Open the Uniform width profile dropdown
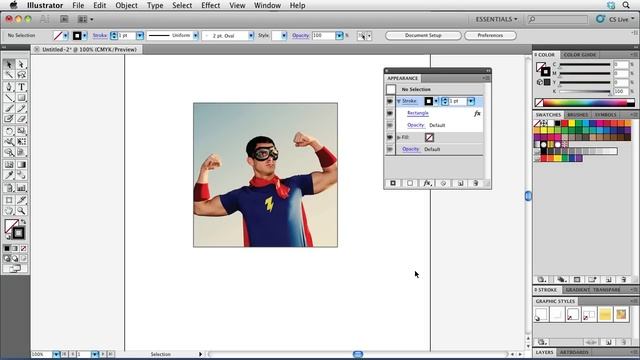 pos(196,36)
